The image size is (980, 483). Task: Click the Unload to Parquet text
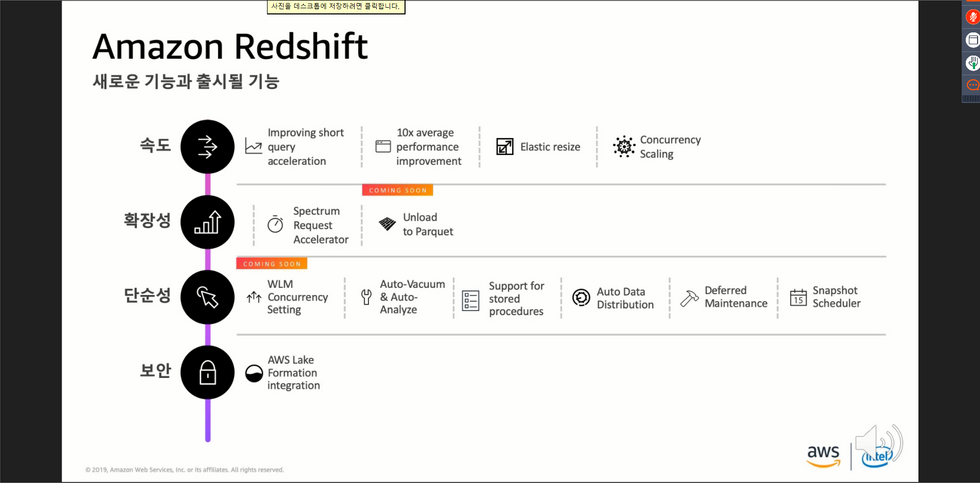428,224
